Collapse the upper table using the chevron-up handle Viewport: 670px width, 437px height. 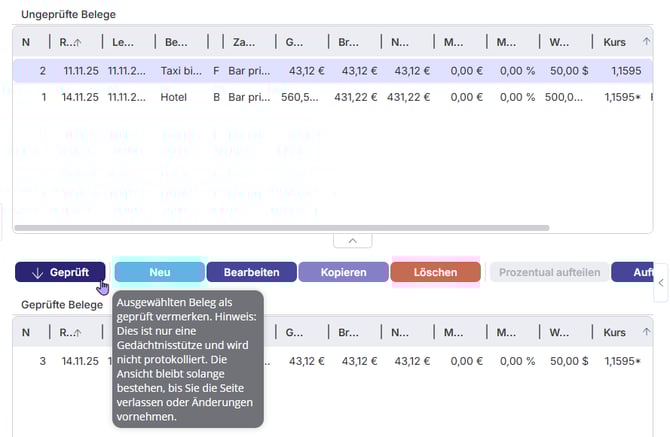351,241
